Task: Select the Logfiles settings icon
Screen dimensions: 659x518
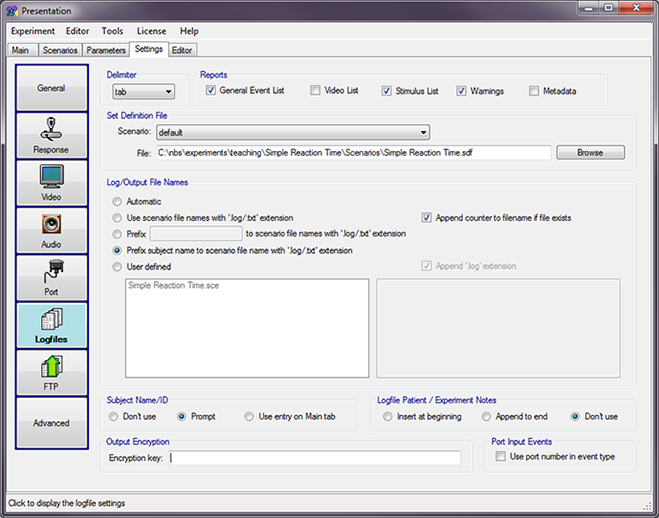Action: pos(51,325)
